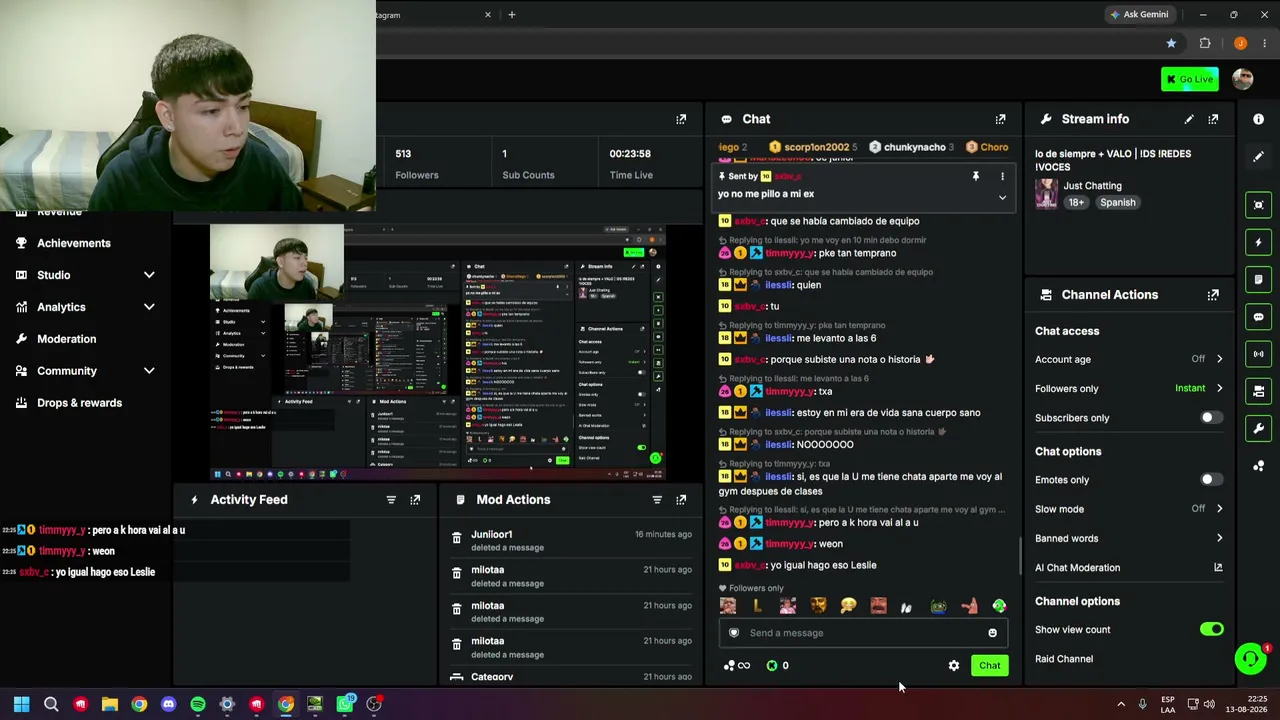
Task: Click Raid Channel option
Action: click(x=1064, y=659)
